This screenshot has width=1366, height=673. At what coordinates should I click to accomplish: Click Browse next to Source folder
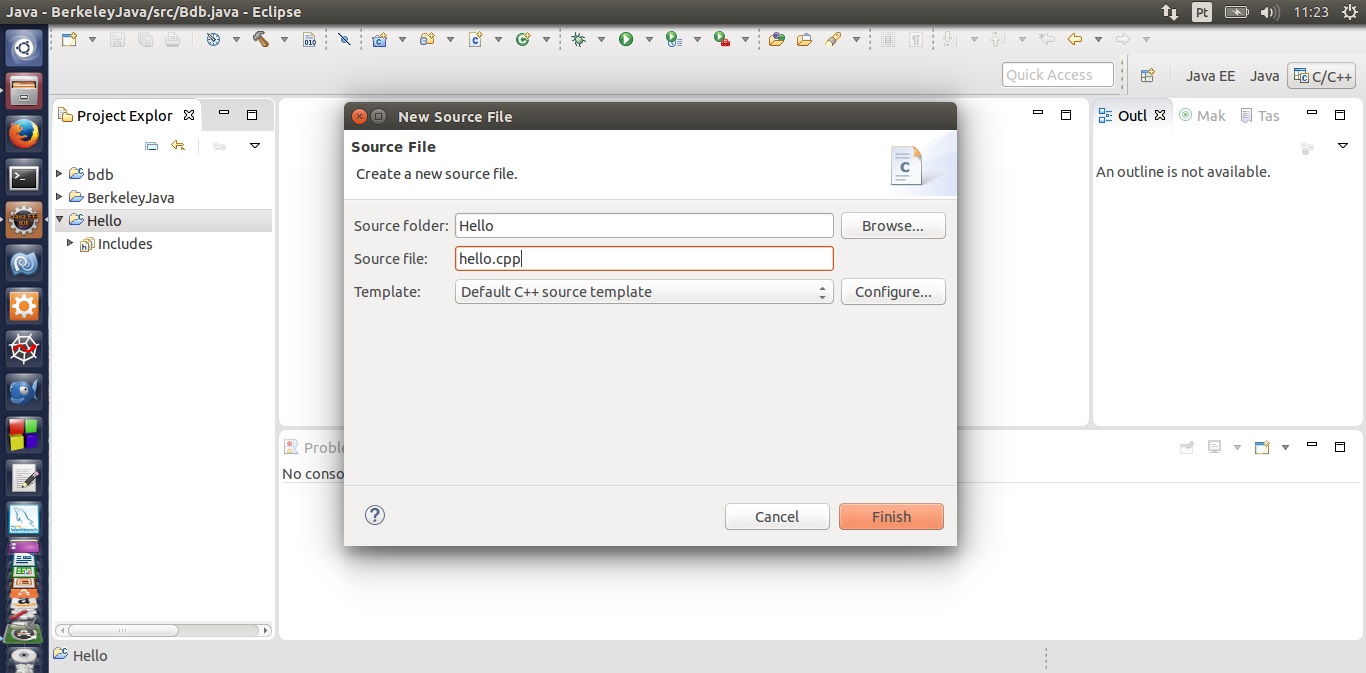[892, 226]
